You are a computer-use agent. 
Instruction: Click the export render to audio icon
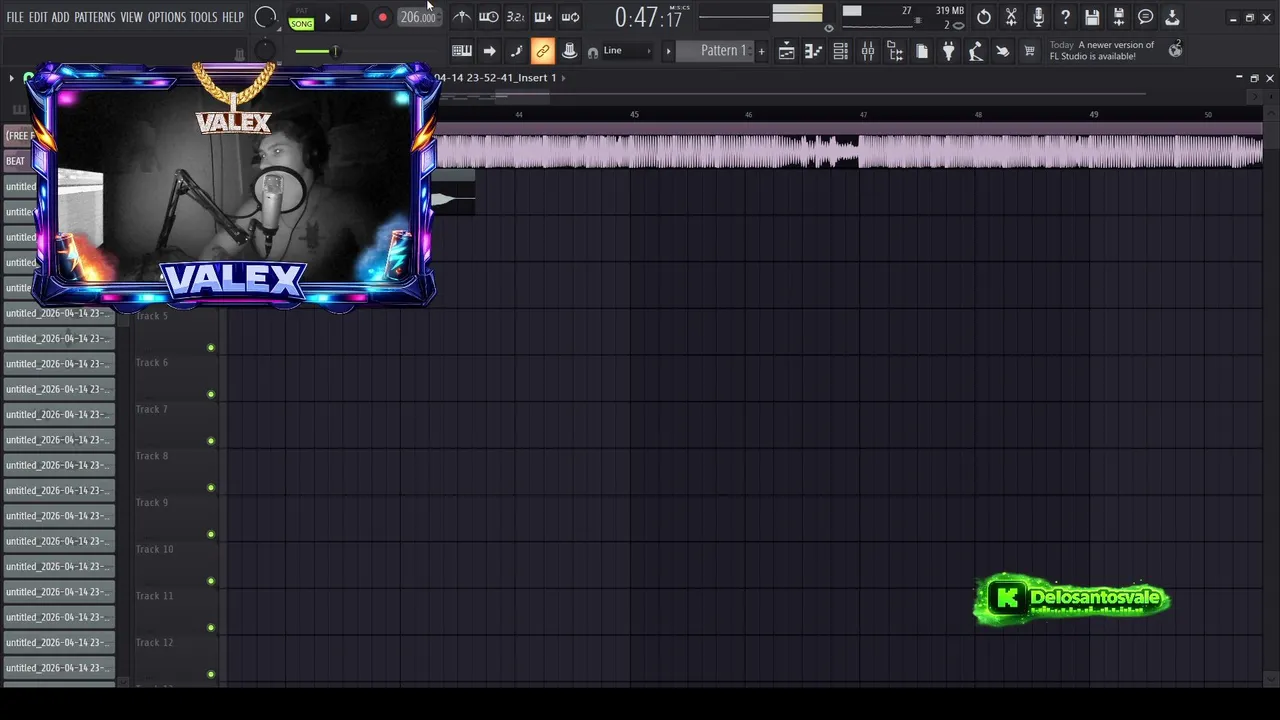(x=1173, y=17)
